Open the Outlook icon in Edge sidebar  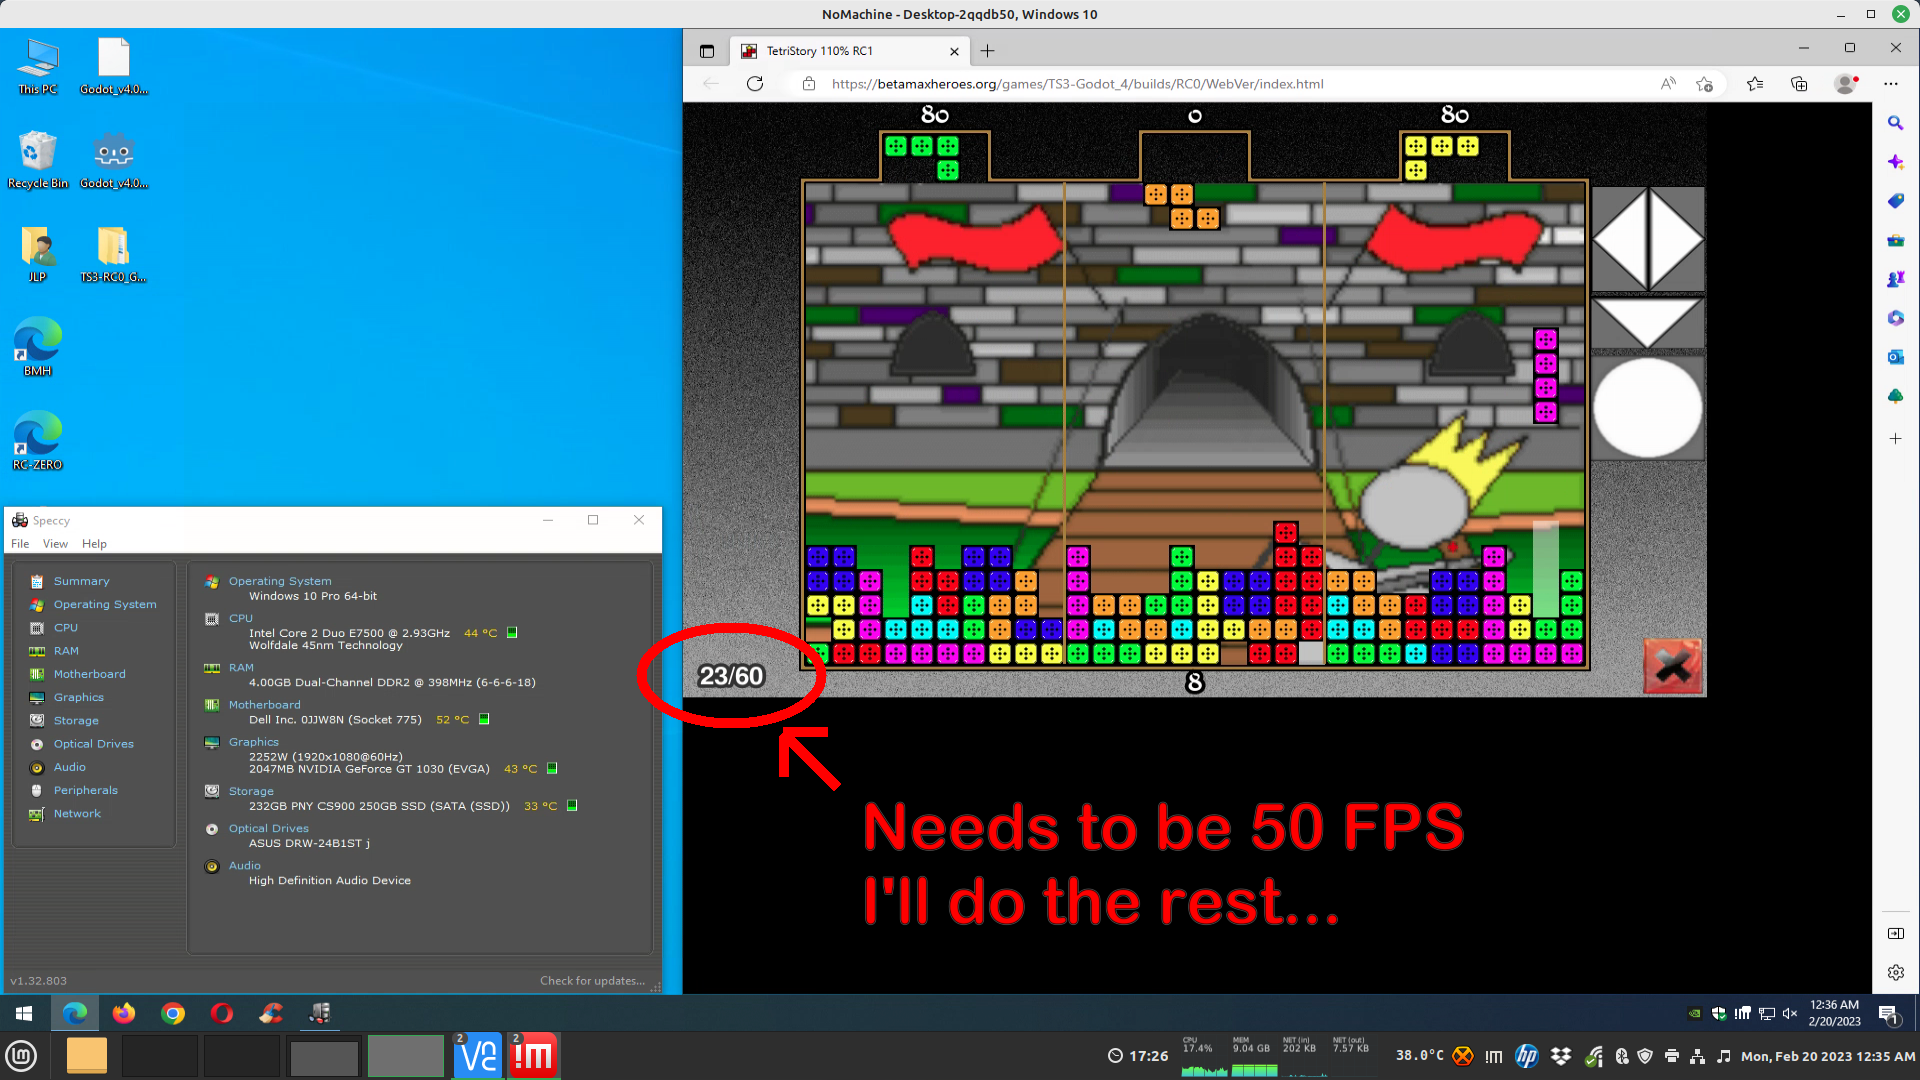point(1895,357)
